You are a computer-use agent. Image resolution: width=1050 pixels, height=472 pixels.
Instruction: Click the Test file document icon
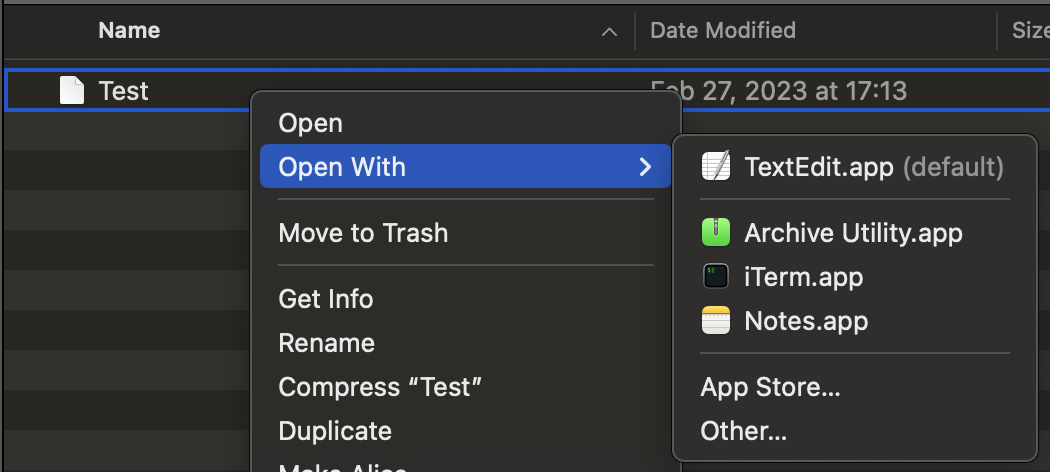72,90
